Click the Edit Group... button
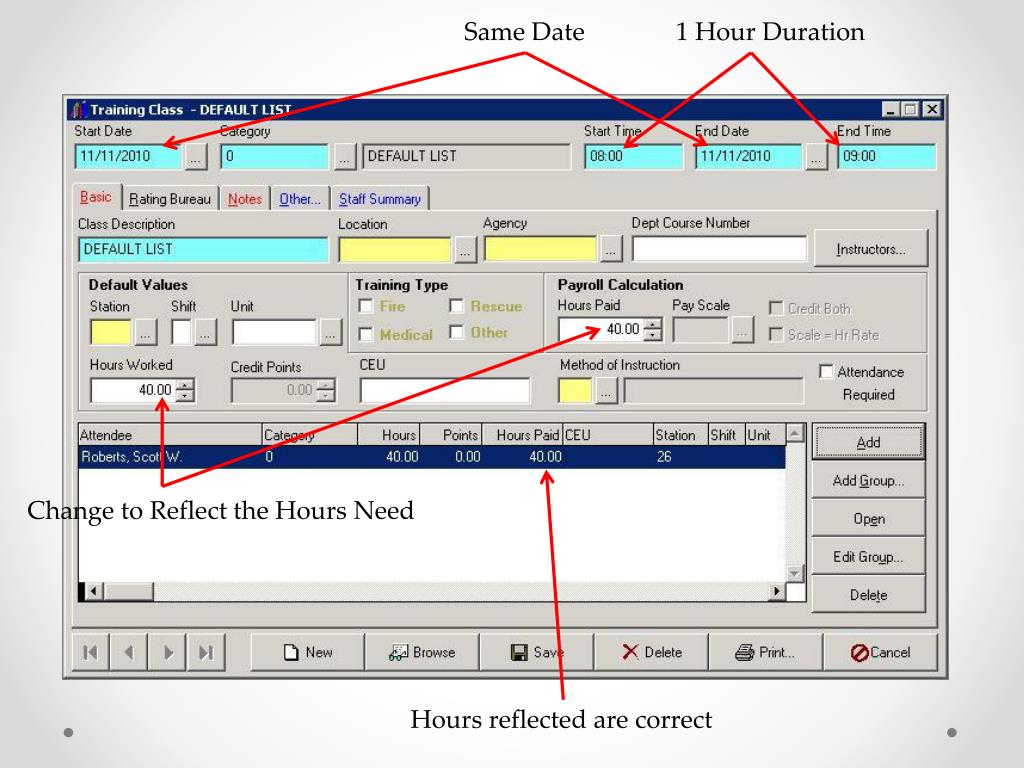Screen dimensions: 1024x768 (x=868, y=557)
